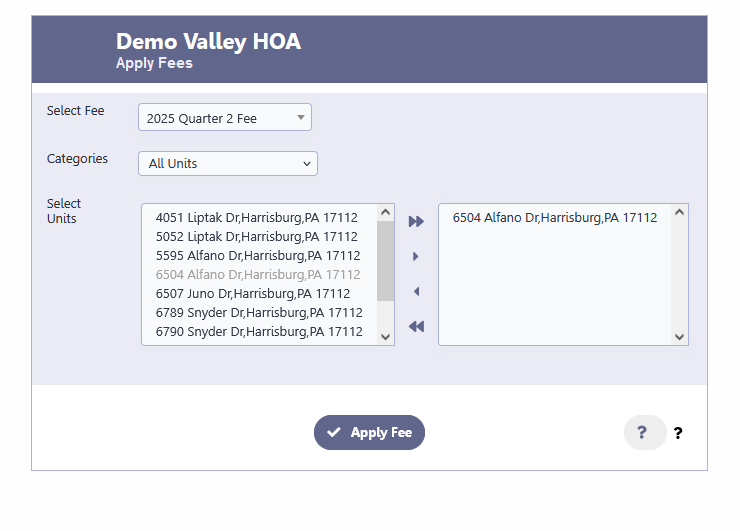
Task: Add selected unit with single right arrow
Action: 416,256
